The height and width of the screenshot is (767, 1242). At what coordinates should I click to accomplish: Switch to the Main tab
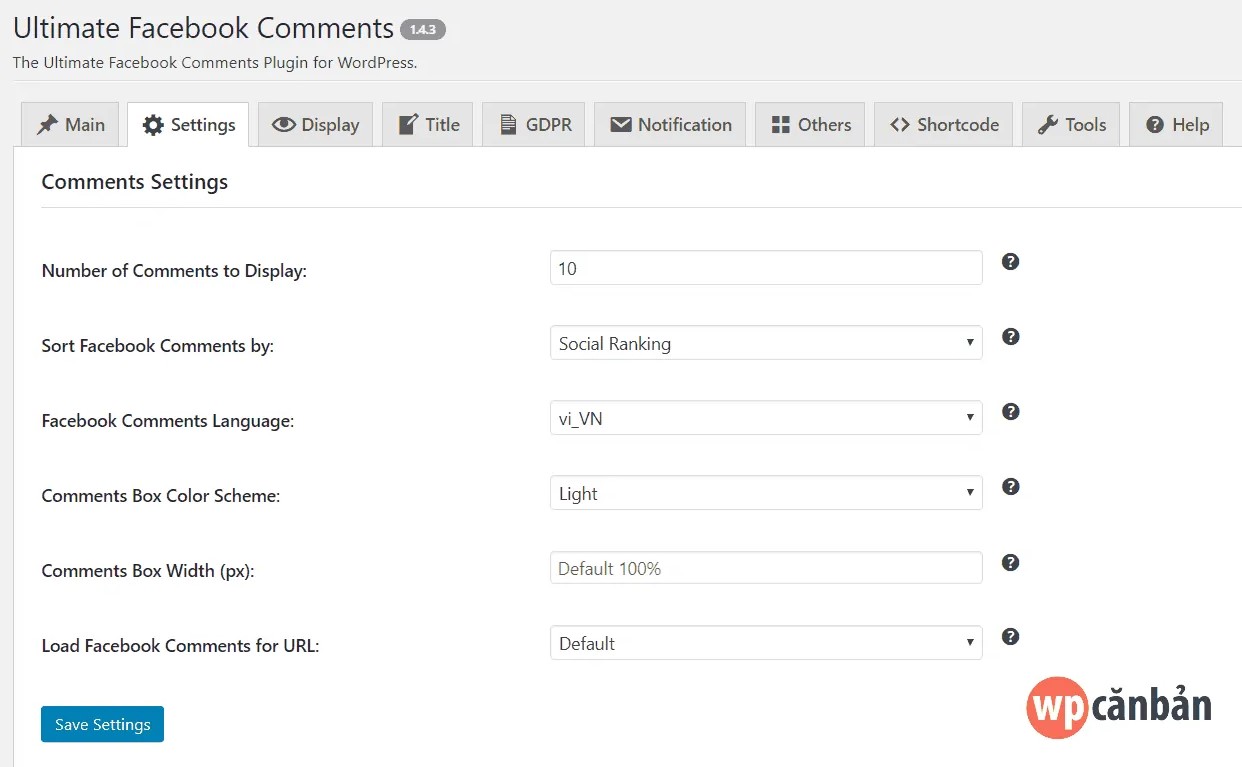click(x=70, y=125)
